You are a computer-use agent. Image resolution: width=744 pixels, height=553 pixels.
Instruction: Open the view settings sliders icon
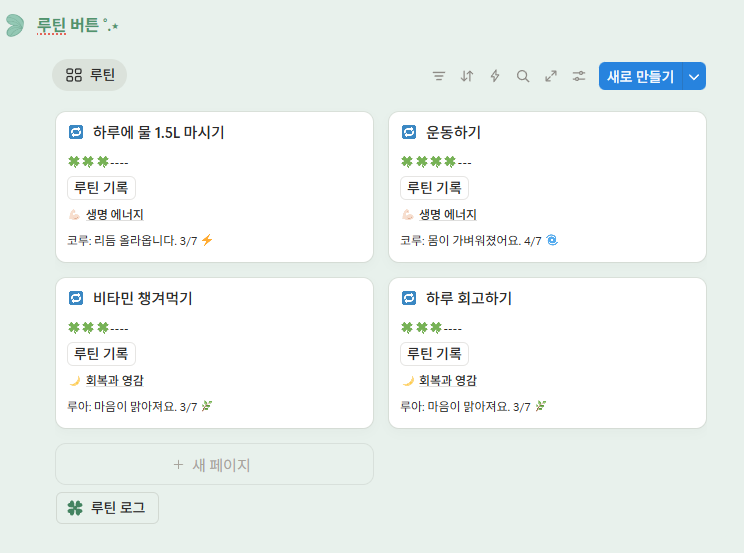pyautogui.click(x=579, y=76)
